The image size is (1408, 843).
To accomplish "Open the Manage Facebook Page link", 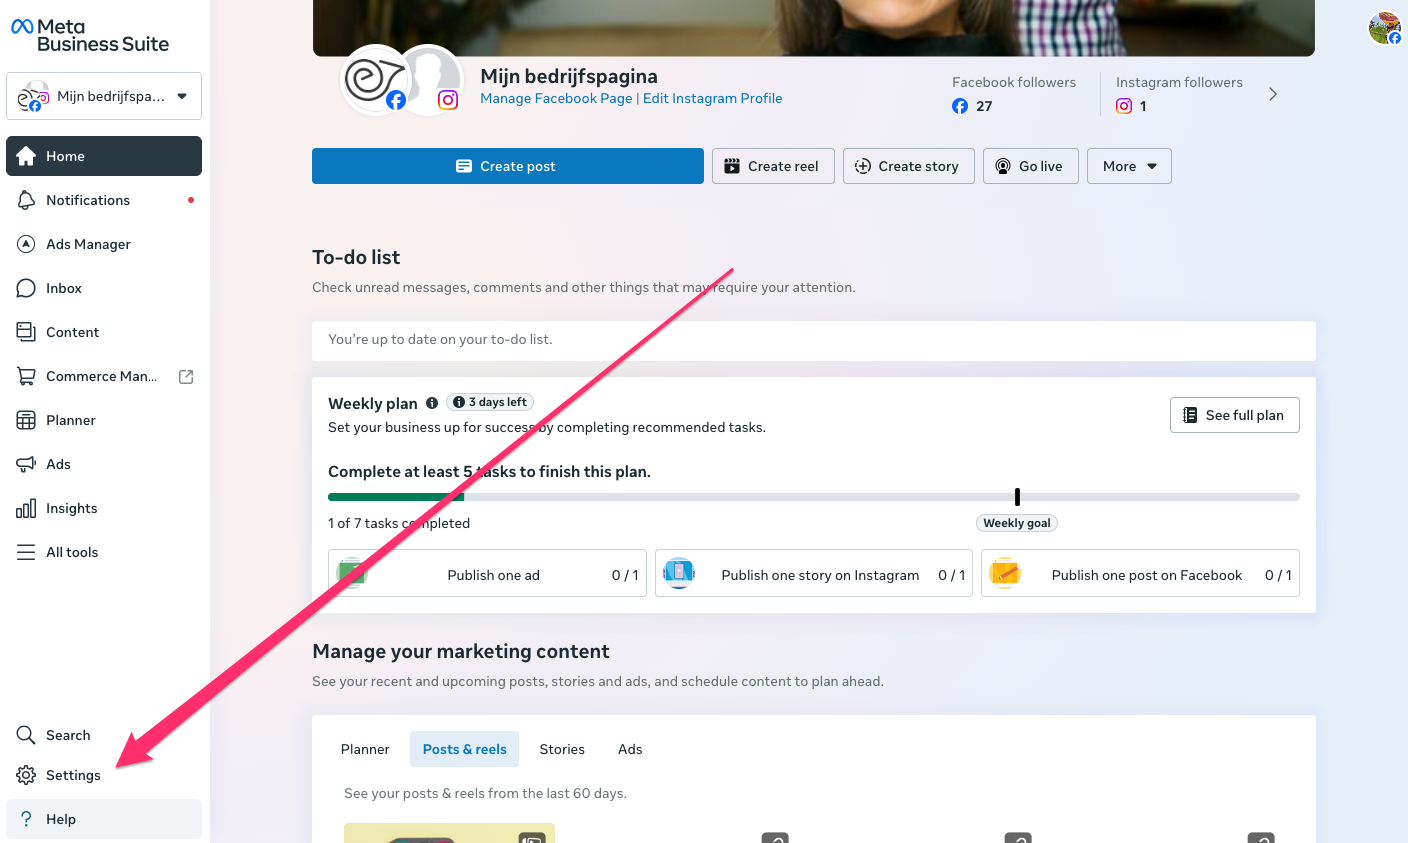I will coord(556,98).
